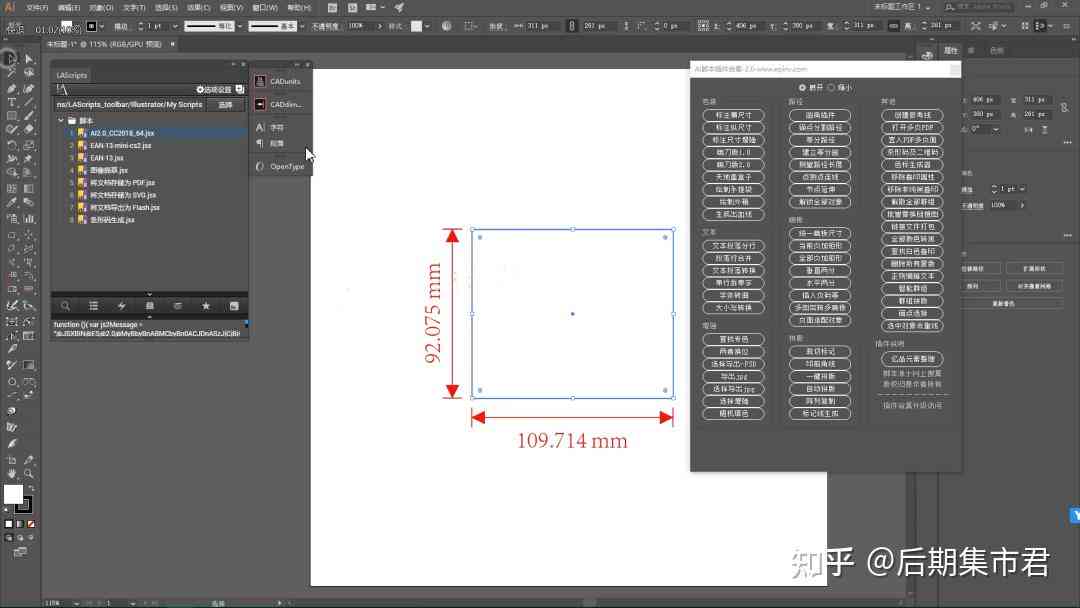Open the CADdim panel icon

pos(260,104)
